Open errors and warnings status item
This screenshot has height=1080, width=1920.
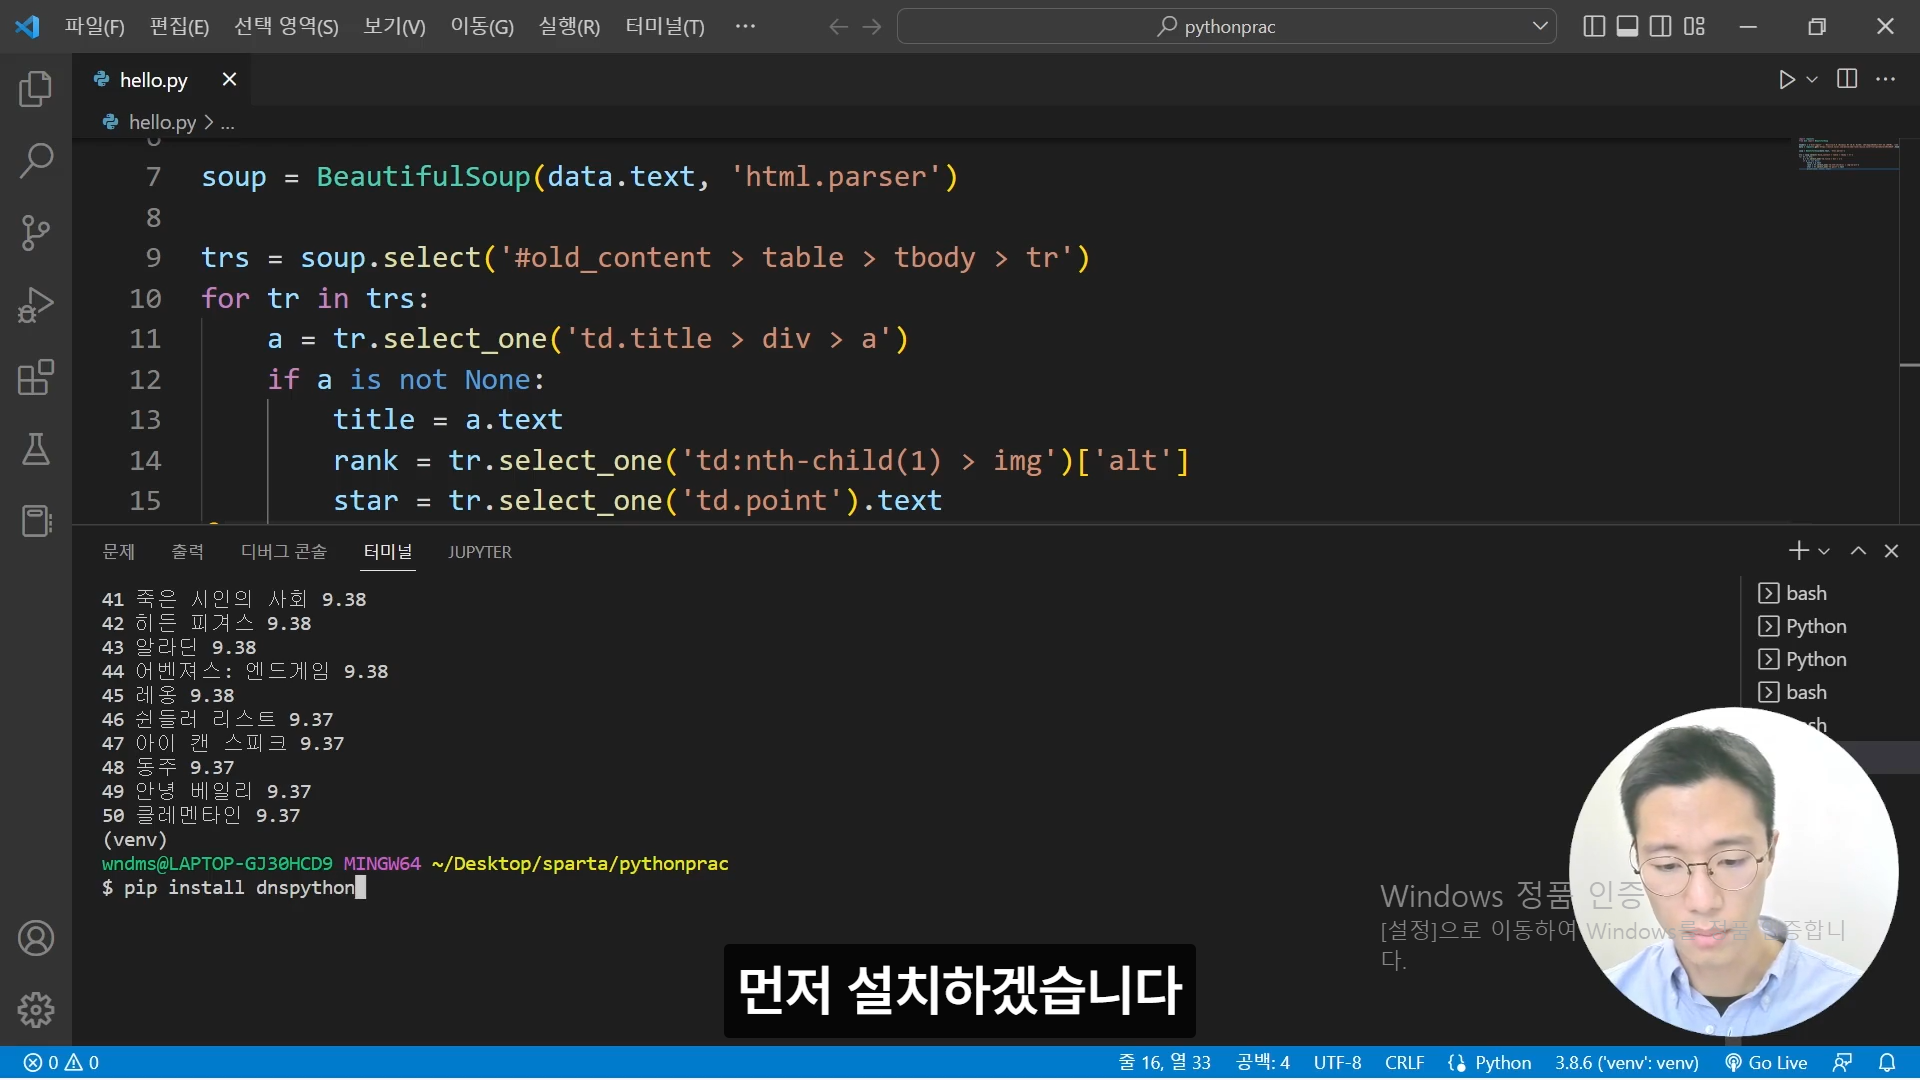click(x=61, y=1063)
